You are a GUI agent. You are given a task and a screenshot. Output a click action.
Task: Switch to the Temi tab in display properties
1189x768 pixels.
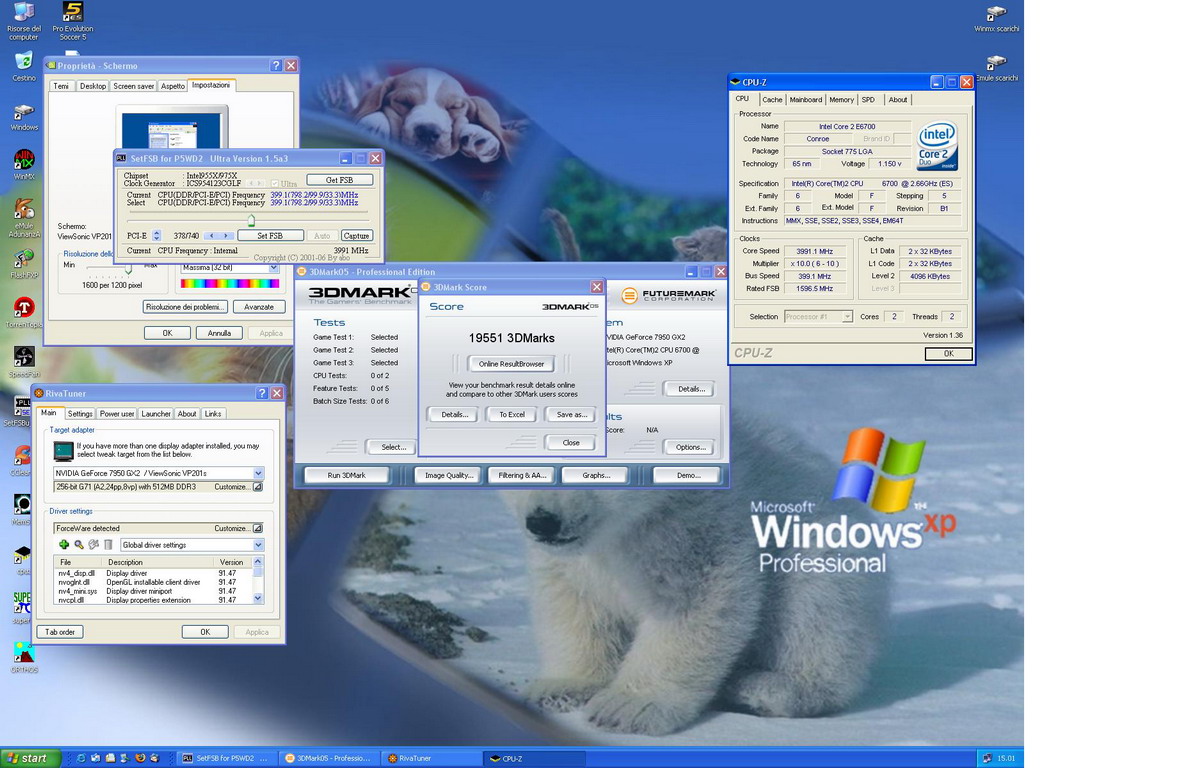[x=61, y=86]
